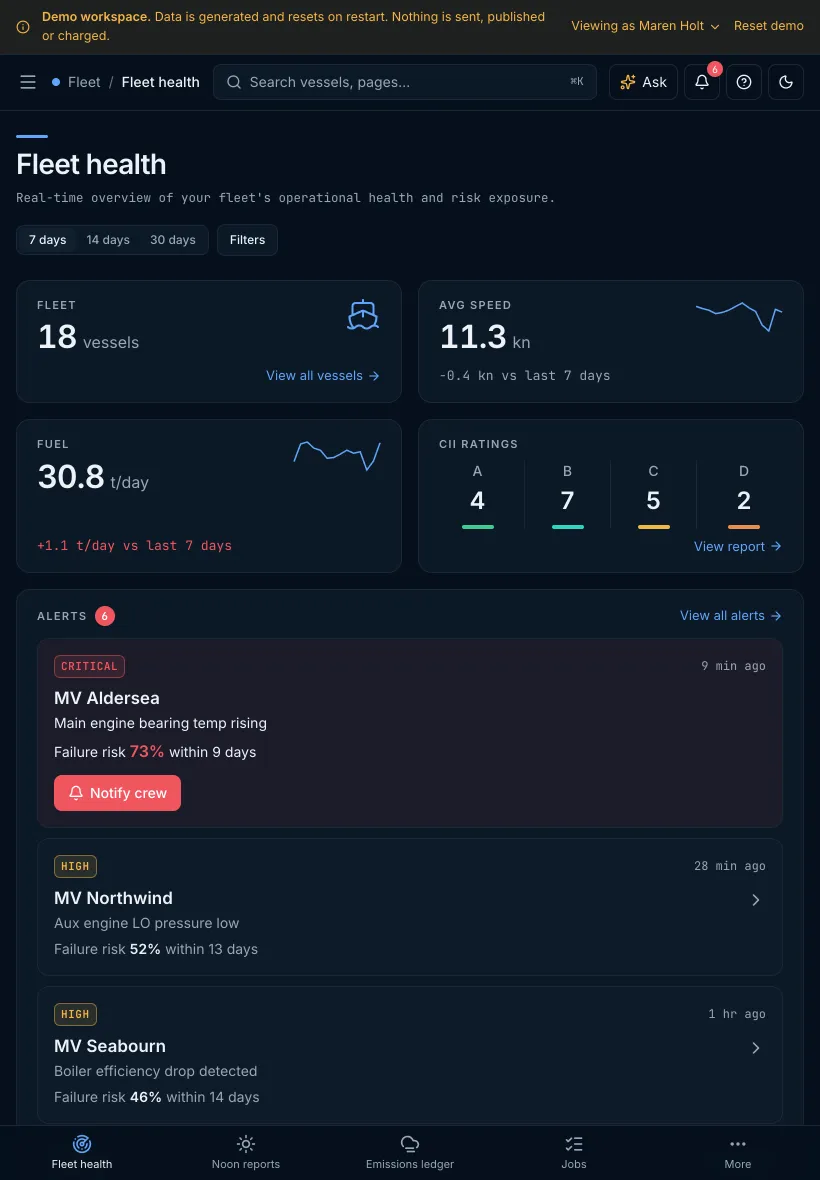The image size is (820, 1180).
Task: Select CII rating C count
Action: point(654,500)
